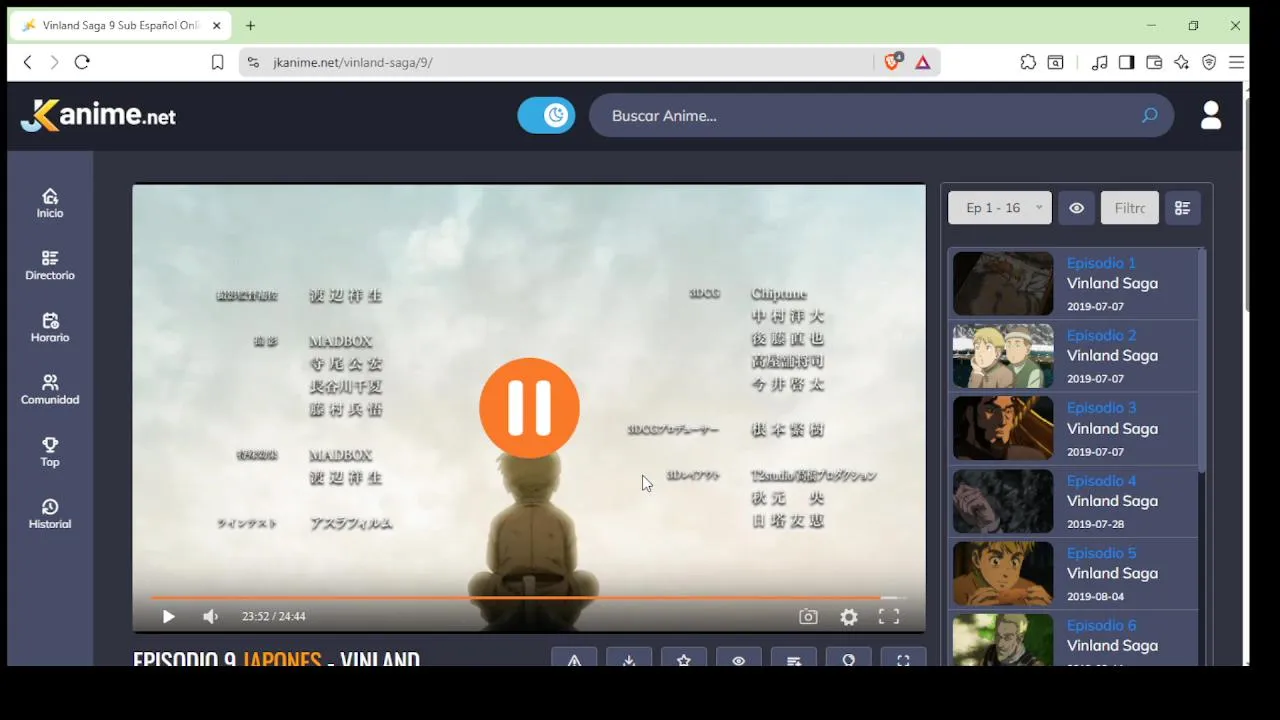Screen dimensions: 1280x720
Task: Toggle watched eye button below player
Action: [x=739, y=658]
